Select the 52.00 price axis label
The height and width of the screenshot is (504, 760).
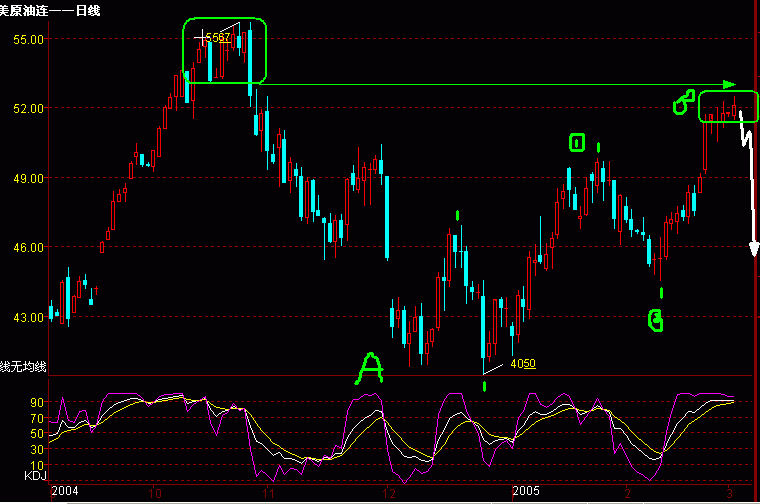pyautogui.click(x=29, y=109)
